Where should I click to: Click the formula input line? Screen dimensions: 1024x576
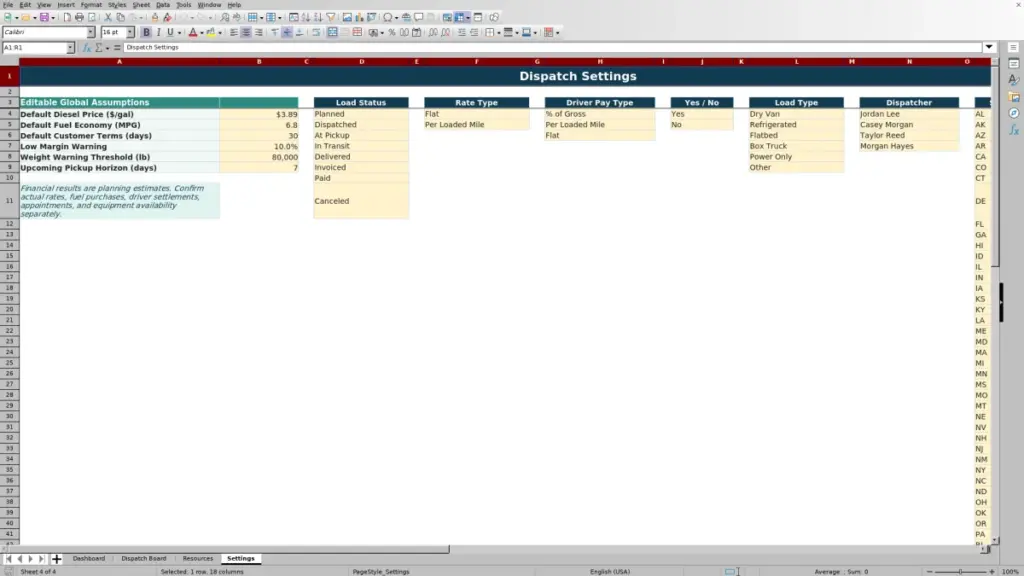552,47
